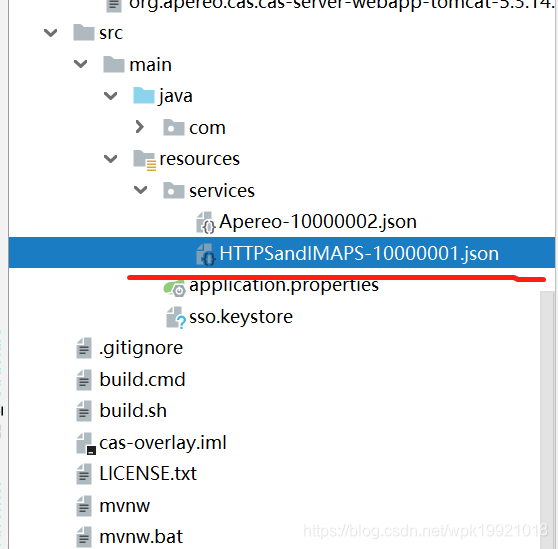Click the LICENSE.txt file icon
This screenshot has height=549, width=558.
[84, 474]
